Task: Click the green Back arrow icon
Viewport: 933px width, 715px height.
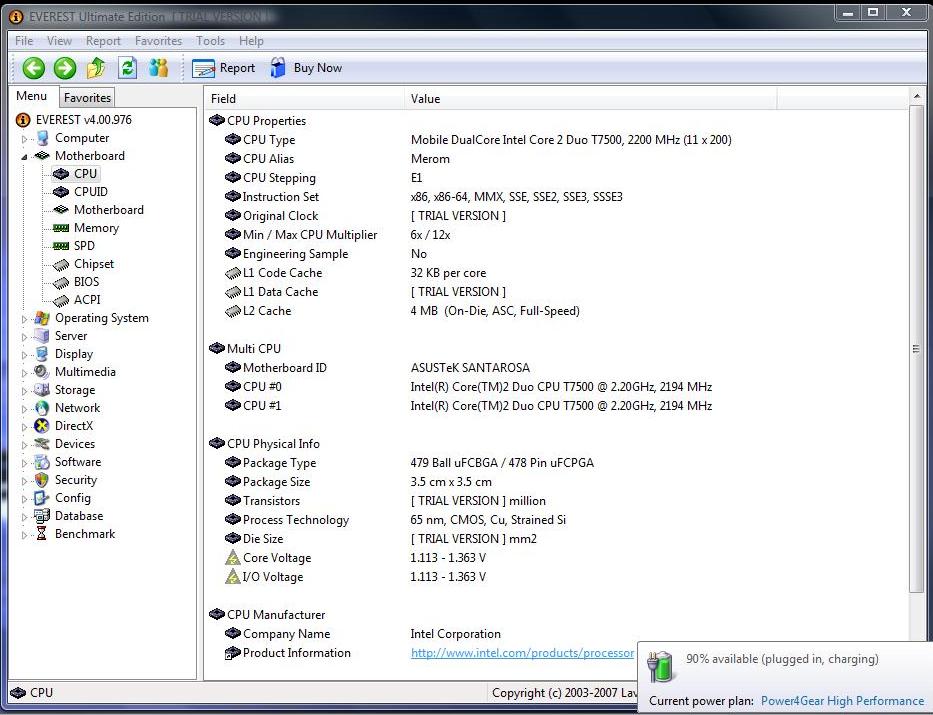Action: pos(34,68)
